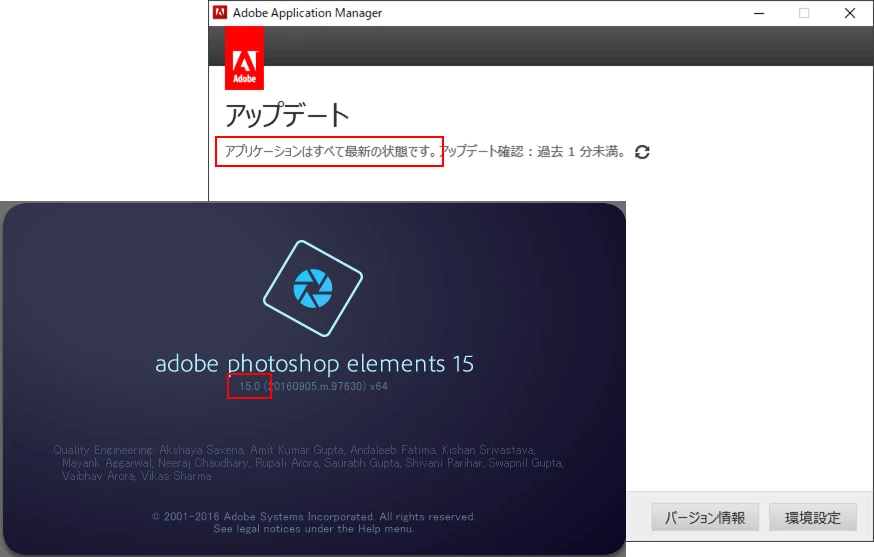The image size is (874, 557).
Task: Click the red Adobe logo
Action: pos(244,58)
